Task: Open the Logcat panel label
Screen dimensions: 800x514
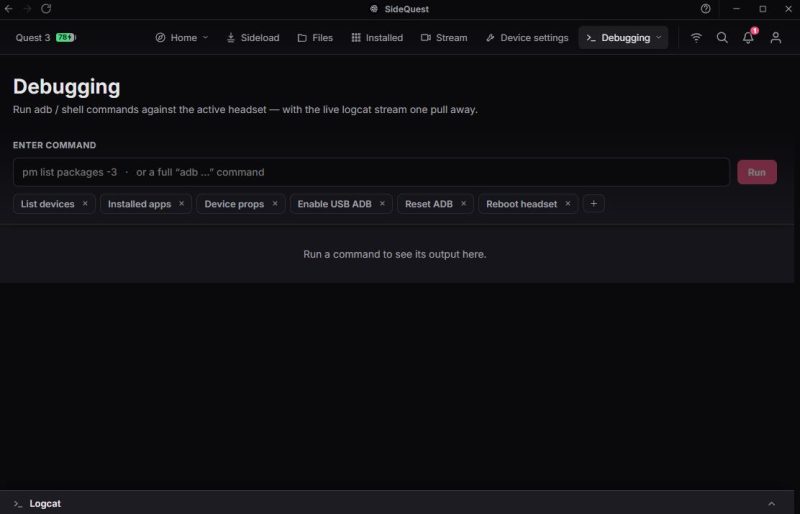Action: coord(45,503)
